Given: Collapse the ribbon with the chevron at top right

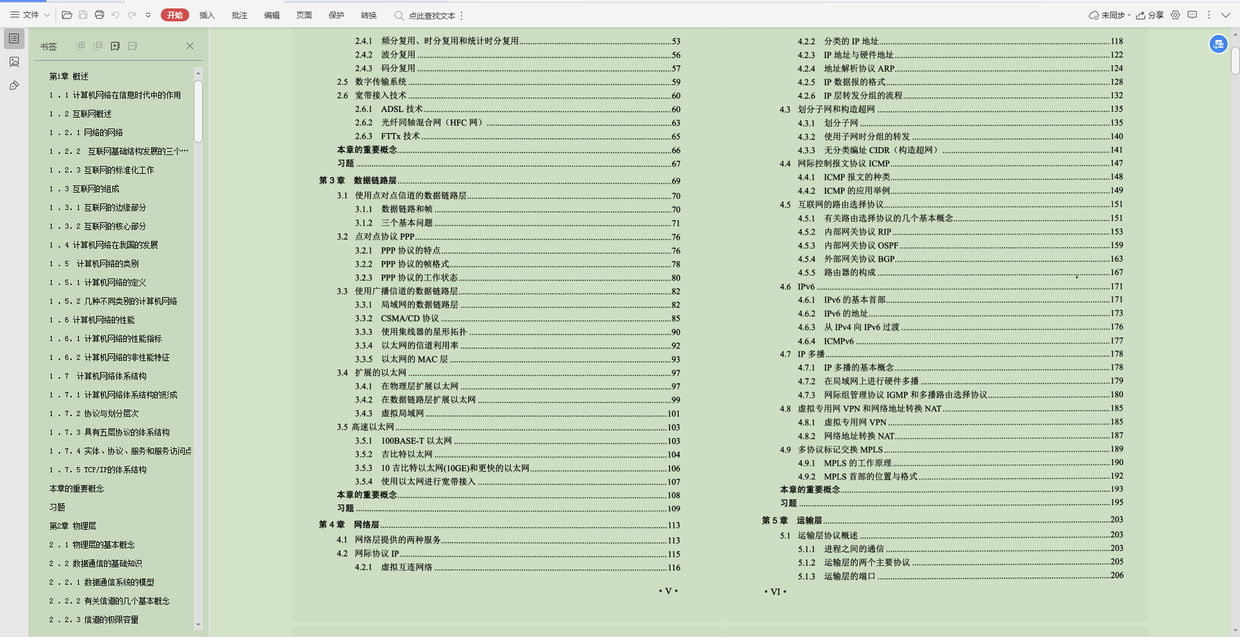Looking at the screenshot, I should click(1226, 15).
